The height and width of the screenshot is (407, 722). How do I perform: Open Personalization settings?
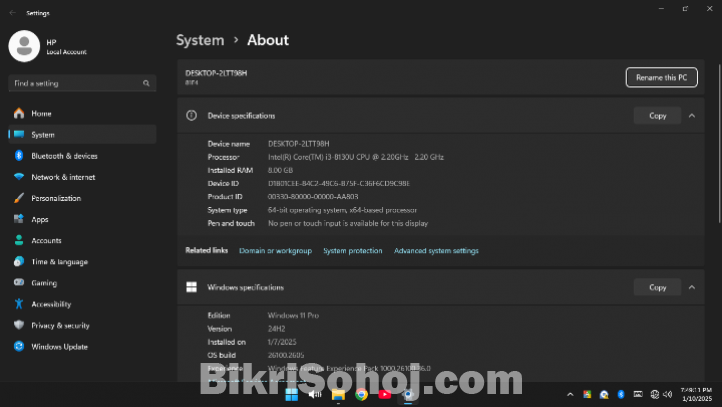[x=82, y=198]
